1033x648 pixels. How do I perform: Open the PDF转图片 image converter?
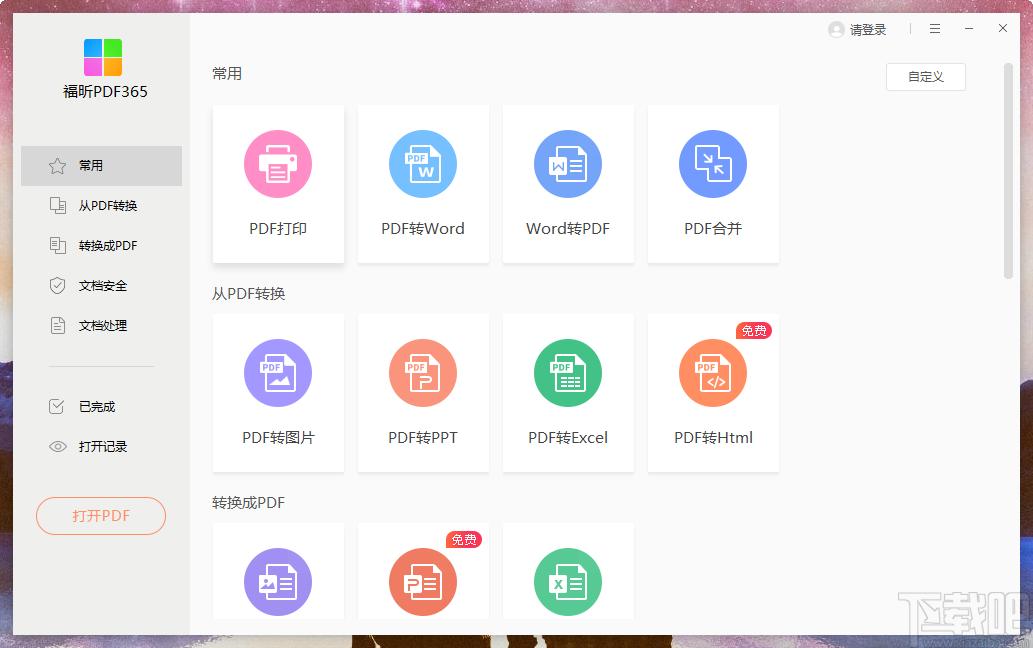click(x=278, y=393)
